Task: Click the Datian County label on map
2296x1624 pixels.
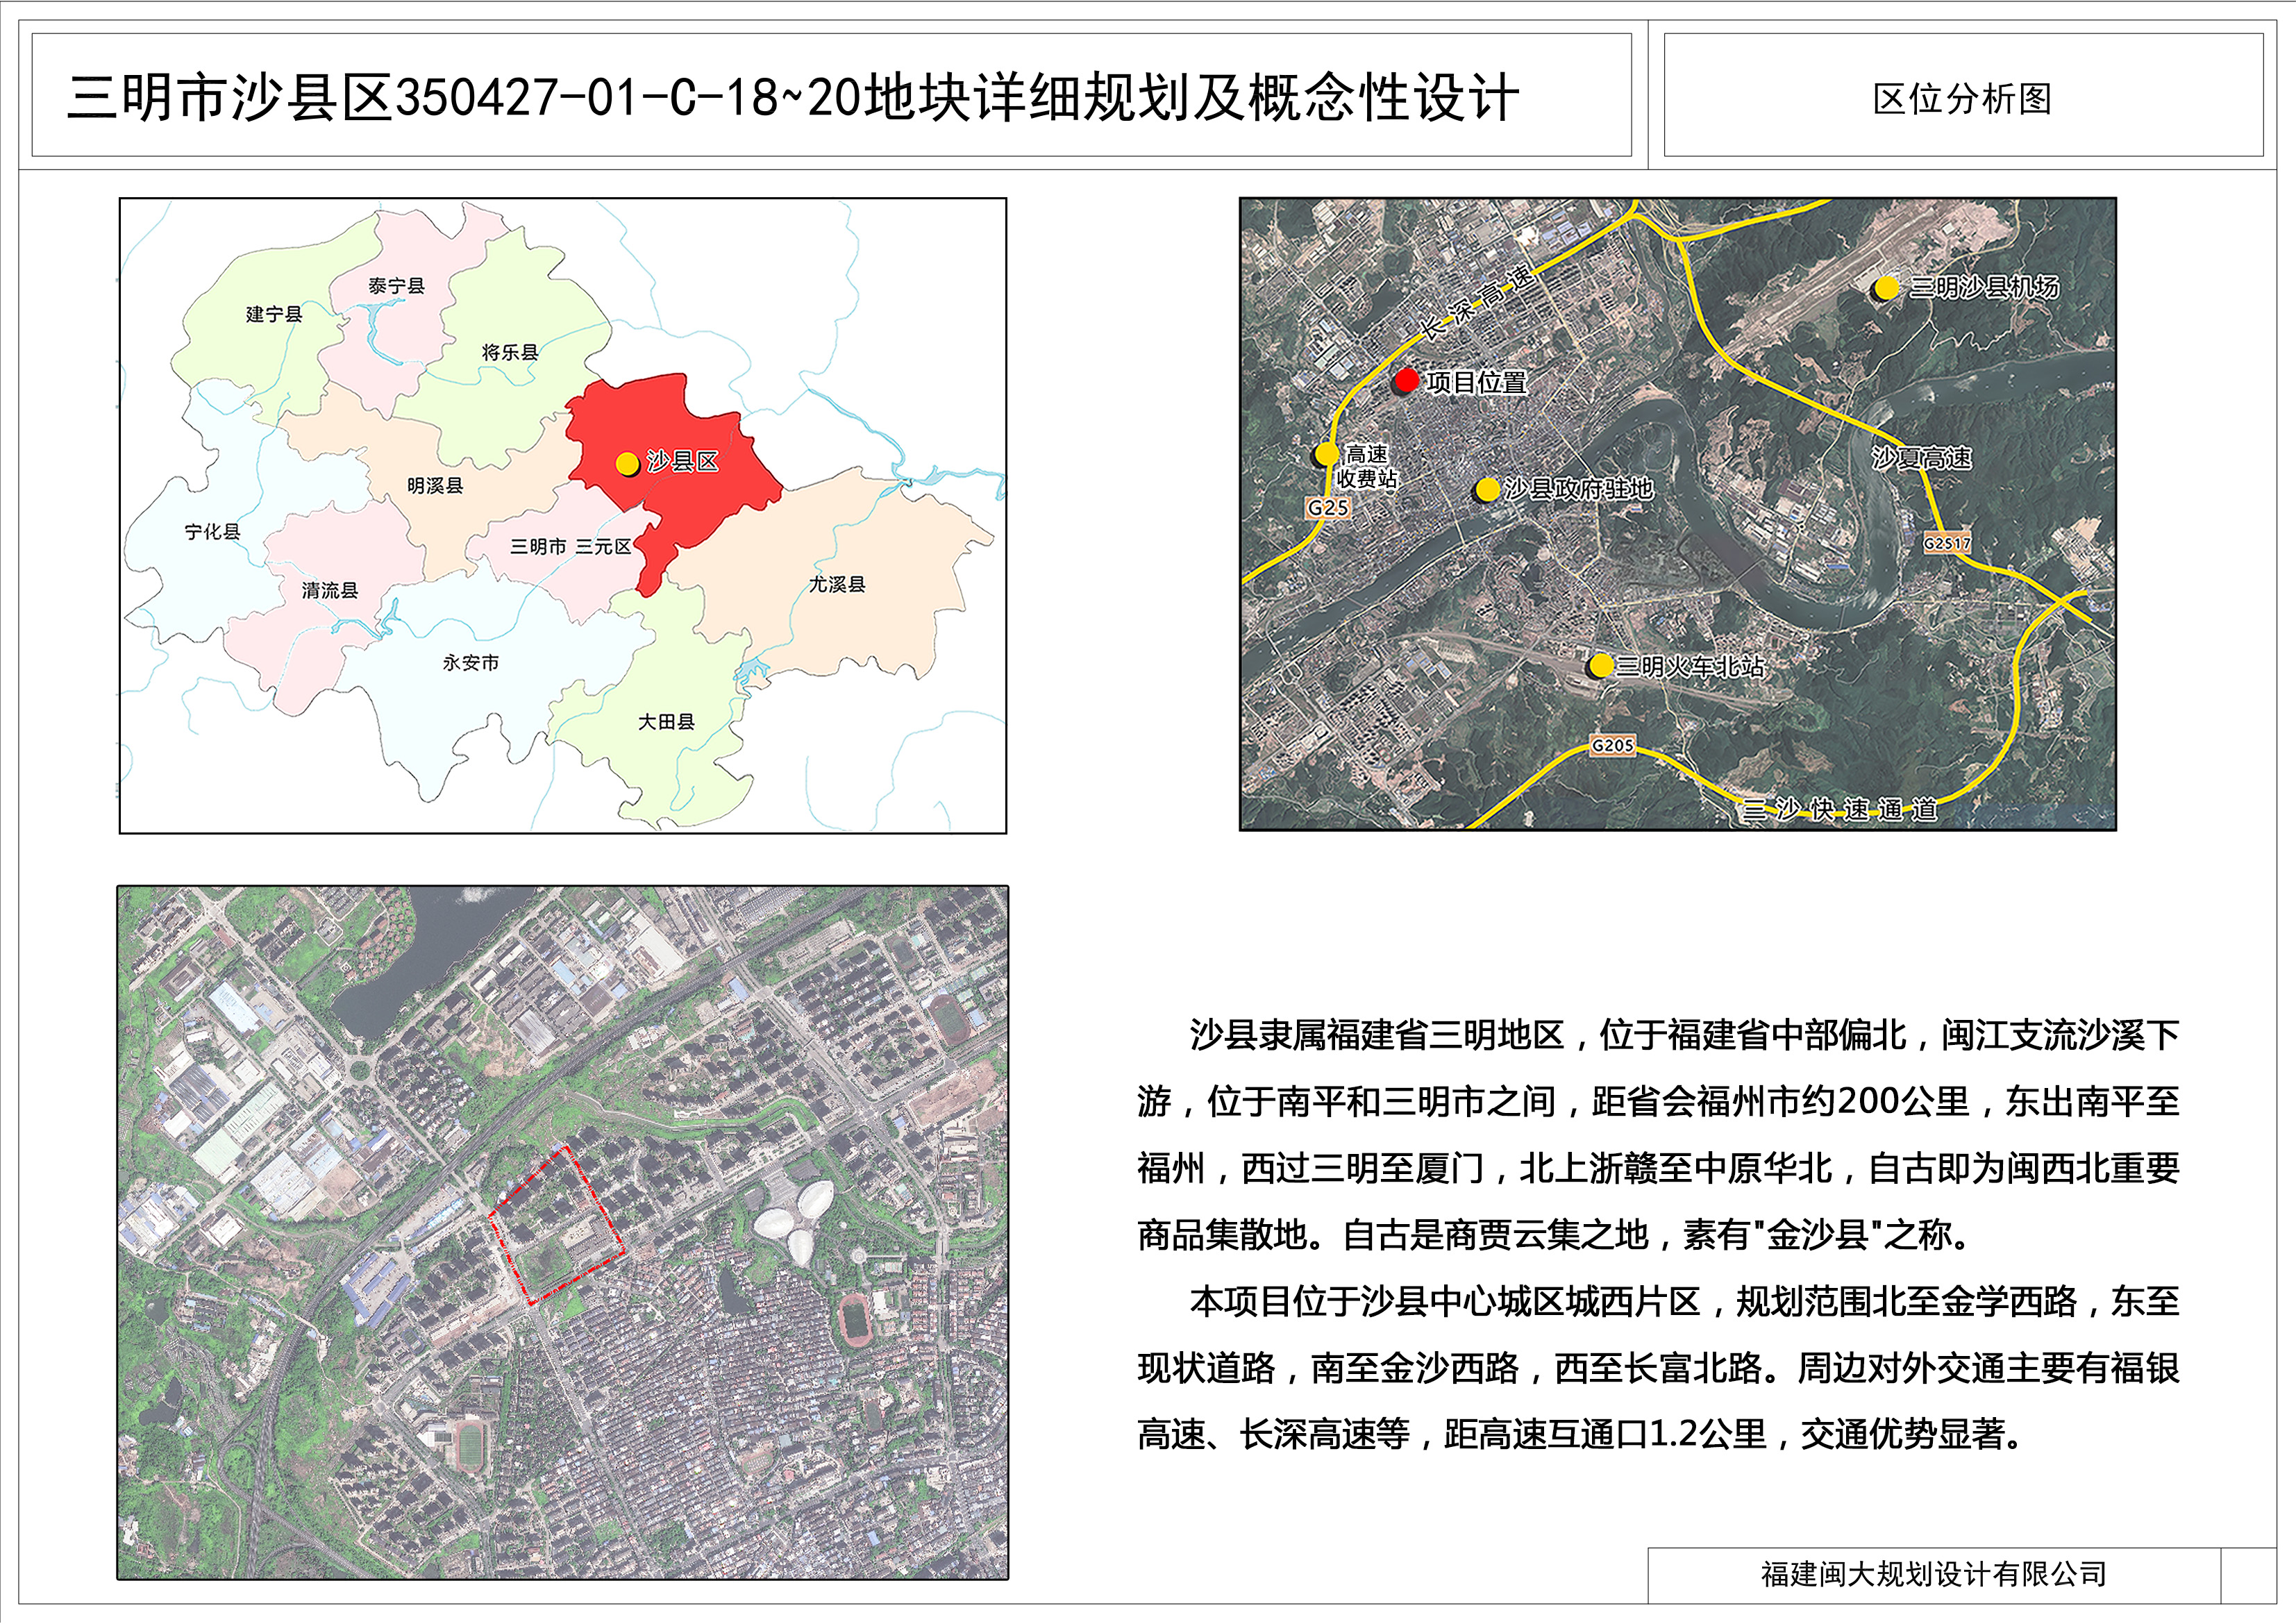Action: 666,721
